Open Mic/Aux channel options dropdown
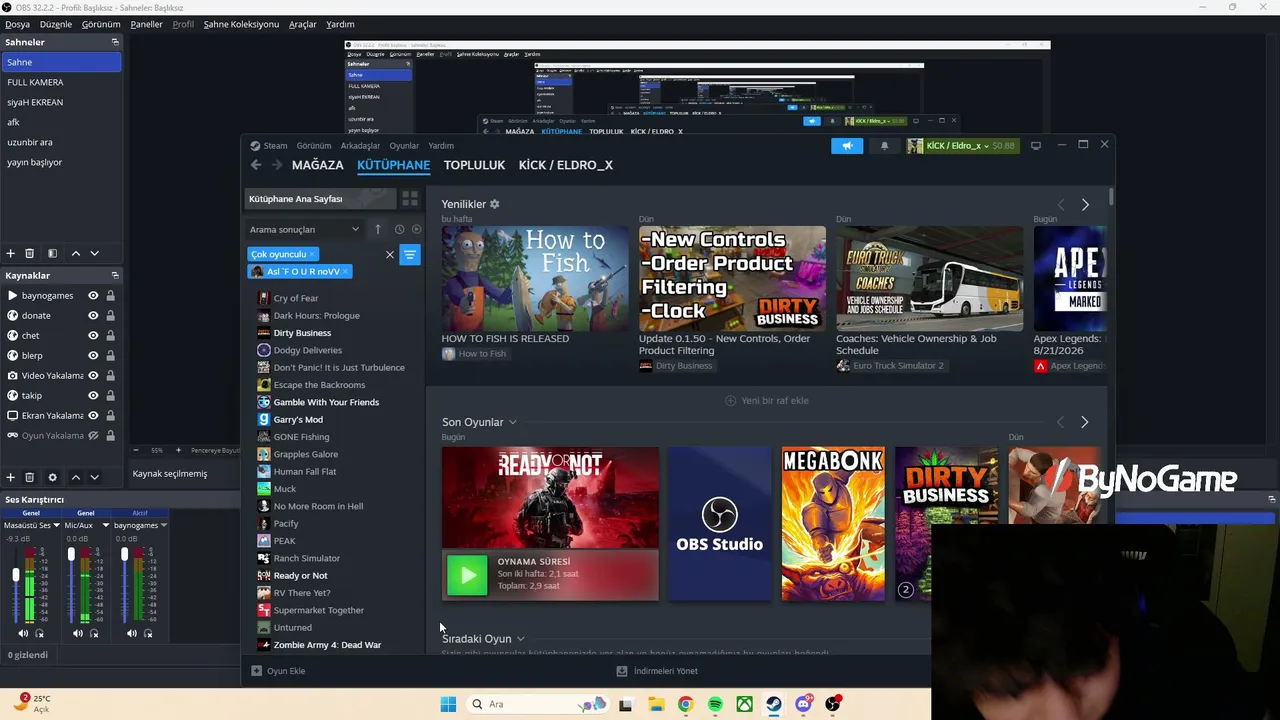This screenshot has height=720, width=1280. point(105,525)
